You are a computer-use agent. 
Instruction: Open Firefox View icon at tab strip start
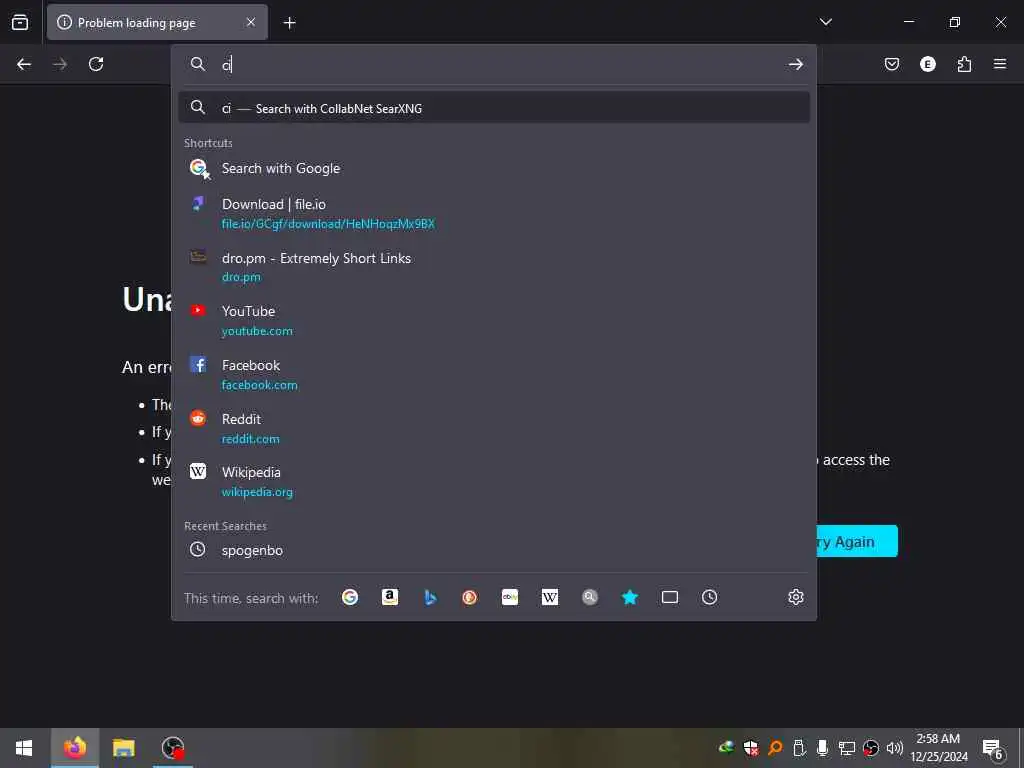(x=20, y=22)
